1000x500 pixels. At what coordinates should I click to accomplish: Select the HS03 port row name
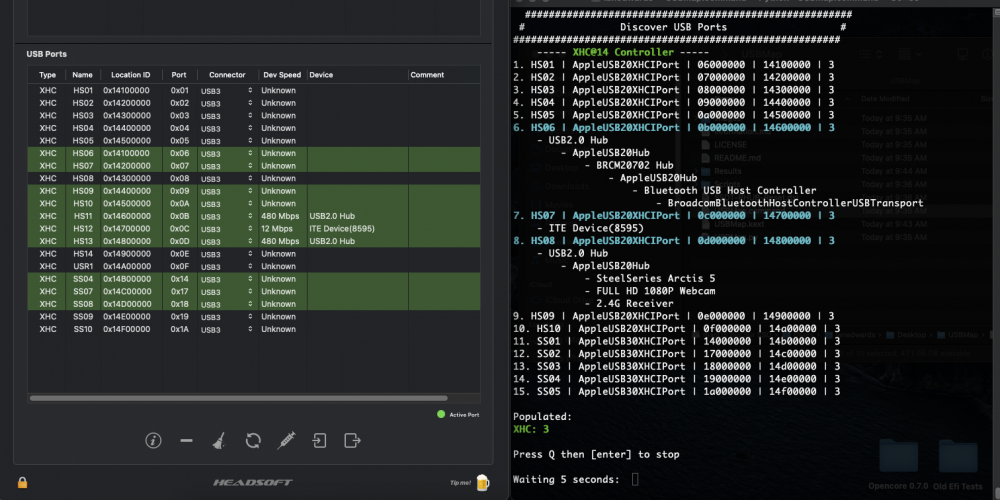coord(83,115)
